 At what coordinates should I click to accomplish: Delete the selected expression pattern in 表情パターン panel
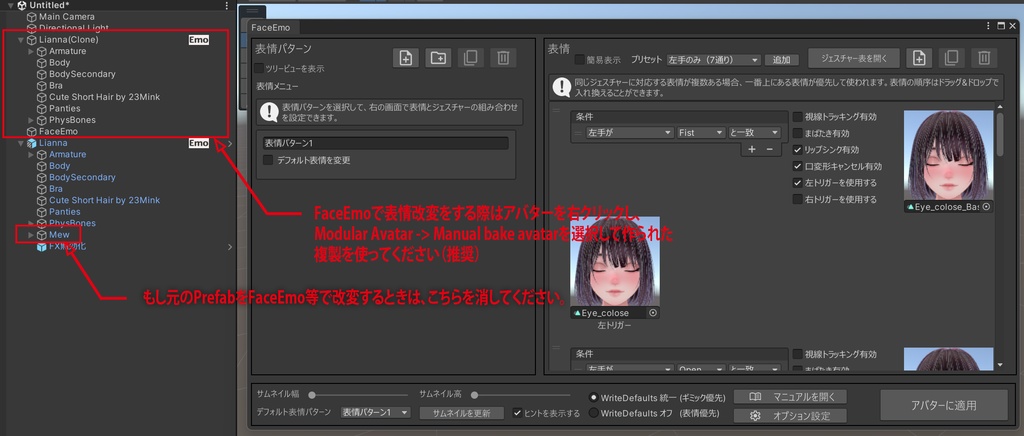coord(503,58)
